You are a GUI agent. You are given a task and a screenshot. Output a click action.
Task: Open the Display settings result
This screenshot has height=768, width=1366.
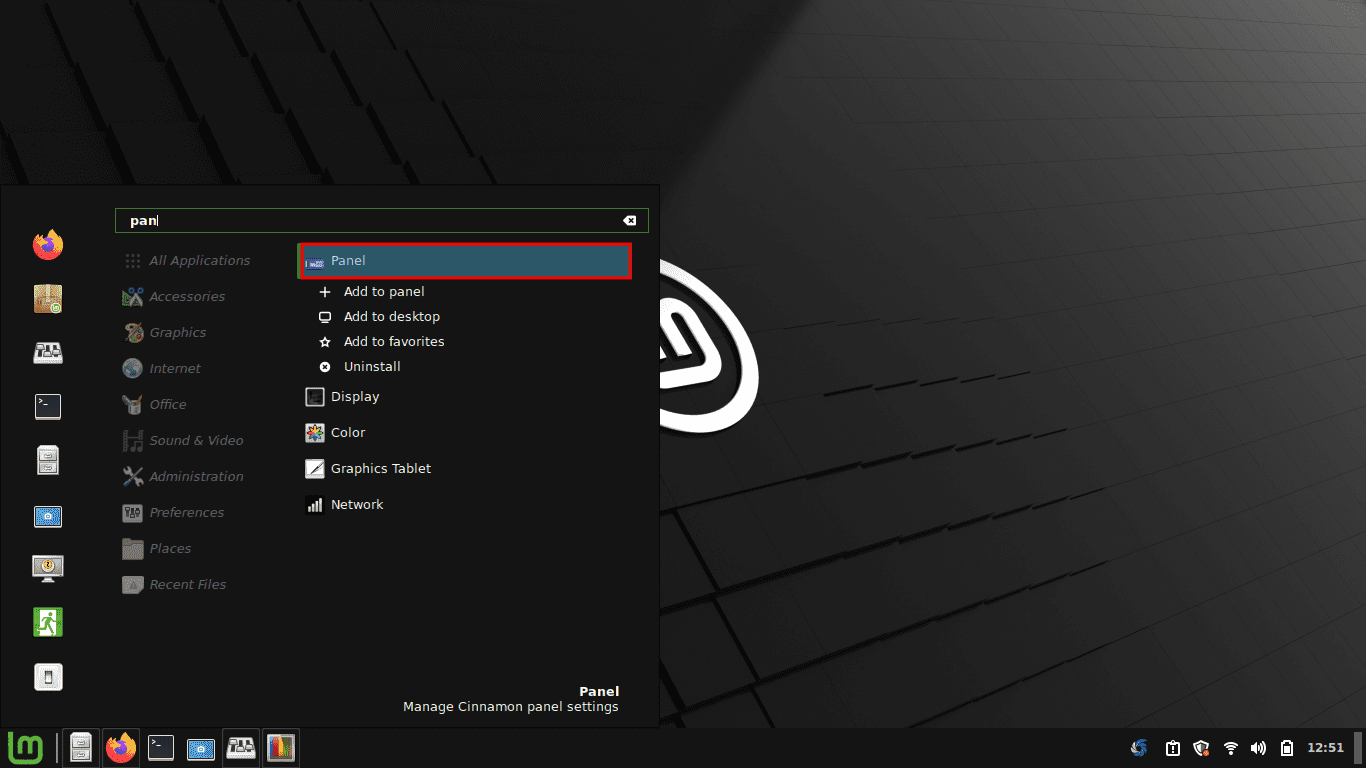click(x=354, y=397)
